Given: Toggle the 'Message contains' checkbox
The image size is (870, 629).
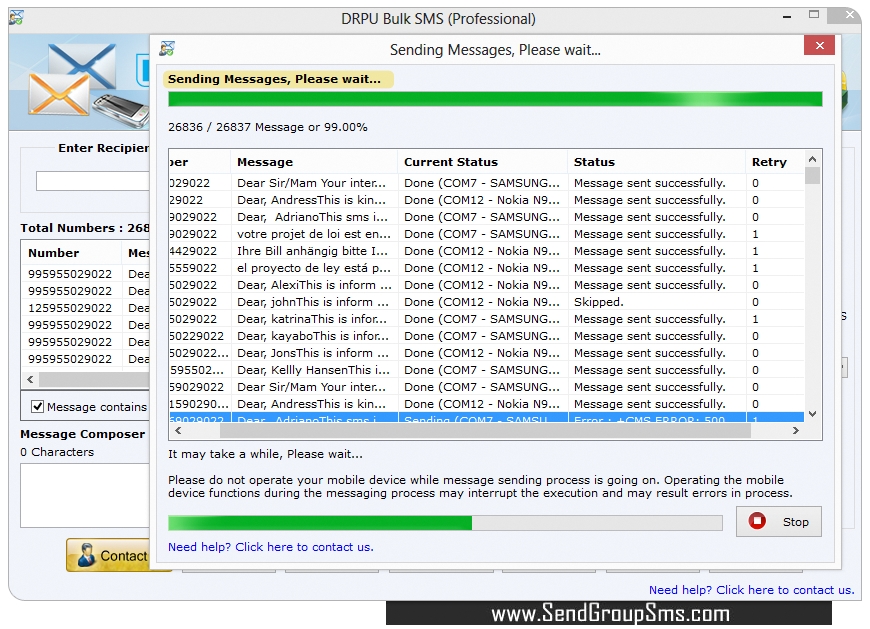Looking at the screenshot, I should (x=37, y=407).
